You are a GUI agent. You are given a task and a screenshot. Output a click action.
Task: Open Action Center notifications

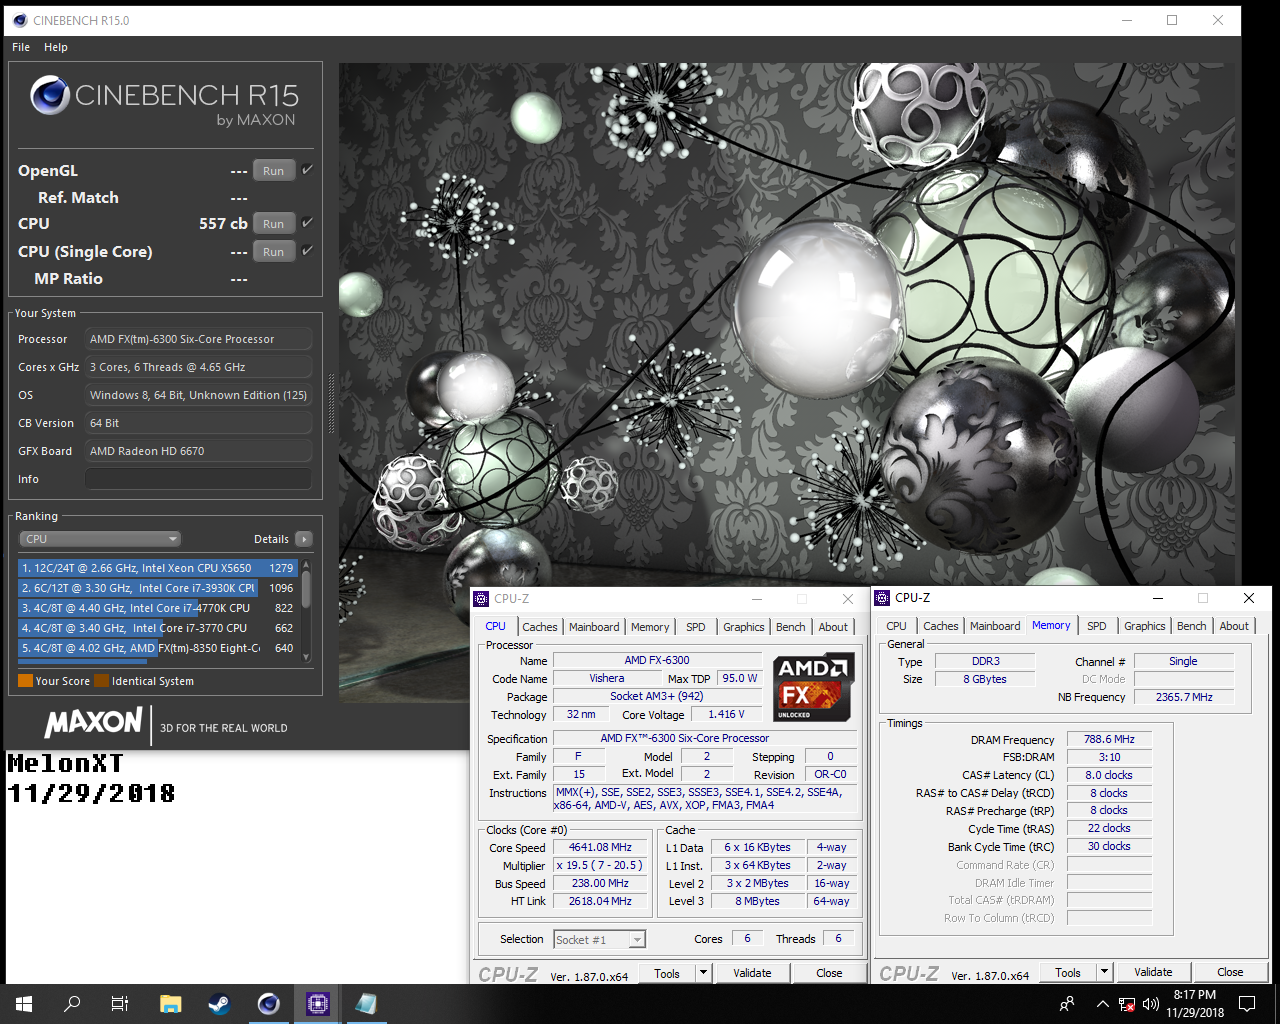coord(1247,1004)
